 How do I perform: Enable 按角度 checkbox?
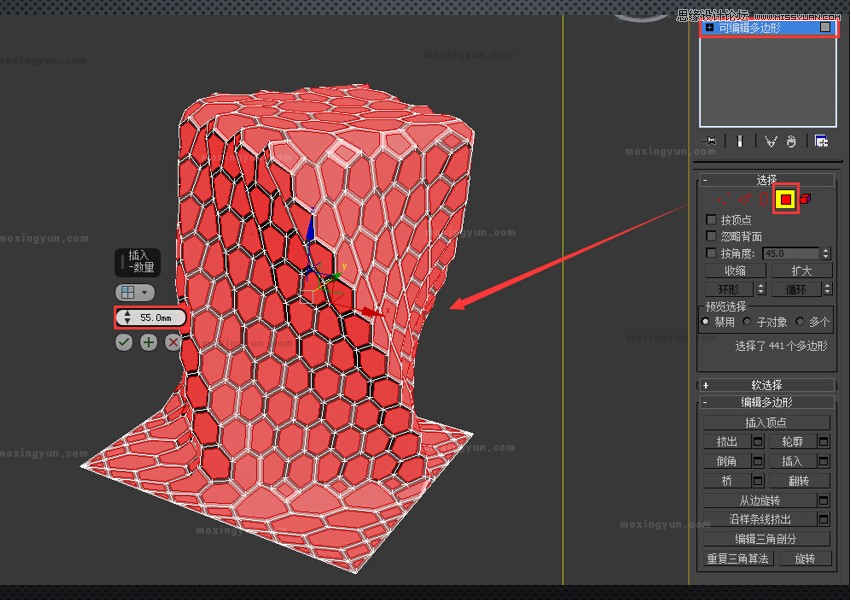point(711,253)
